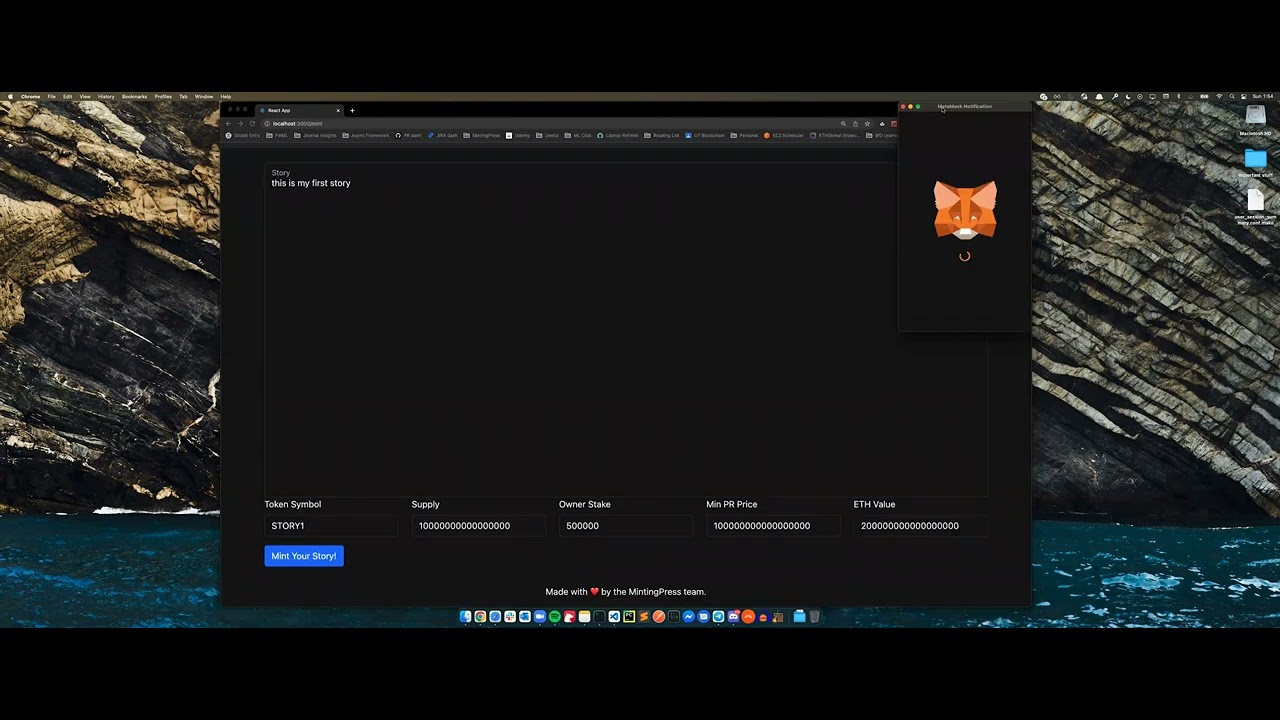The width and height of the screenshot is (1280, 720).
Task: Open the Profiles menu
Action: coord(163,97)
